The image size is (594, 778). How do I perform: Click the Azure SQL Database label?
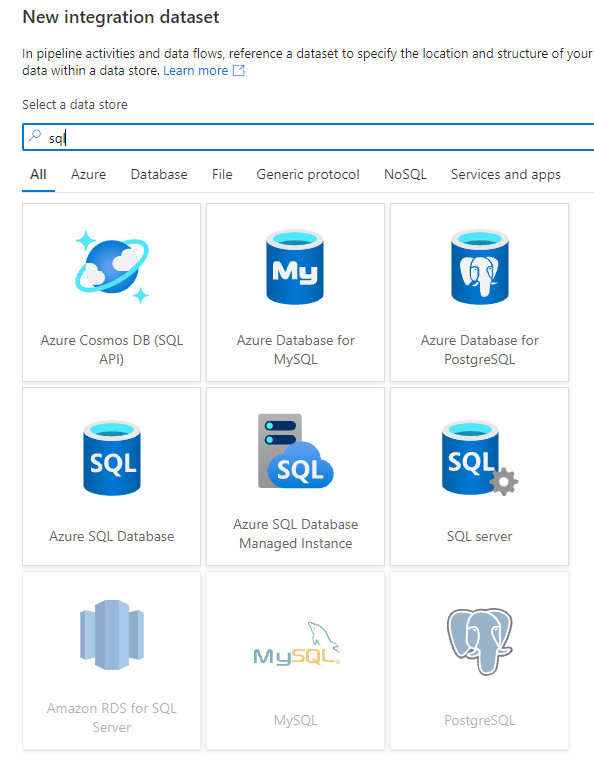click(x=112, y=536)
